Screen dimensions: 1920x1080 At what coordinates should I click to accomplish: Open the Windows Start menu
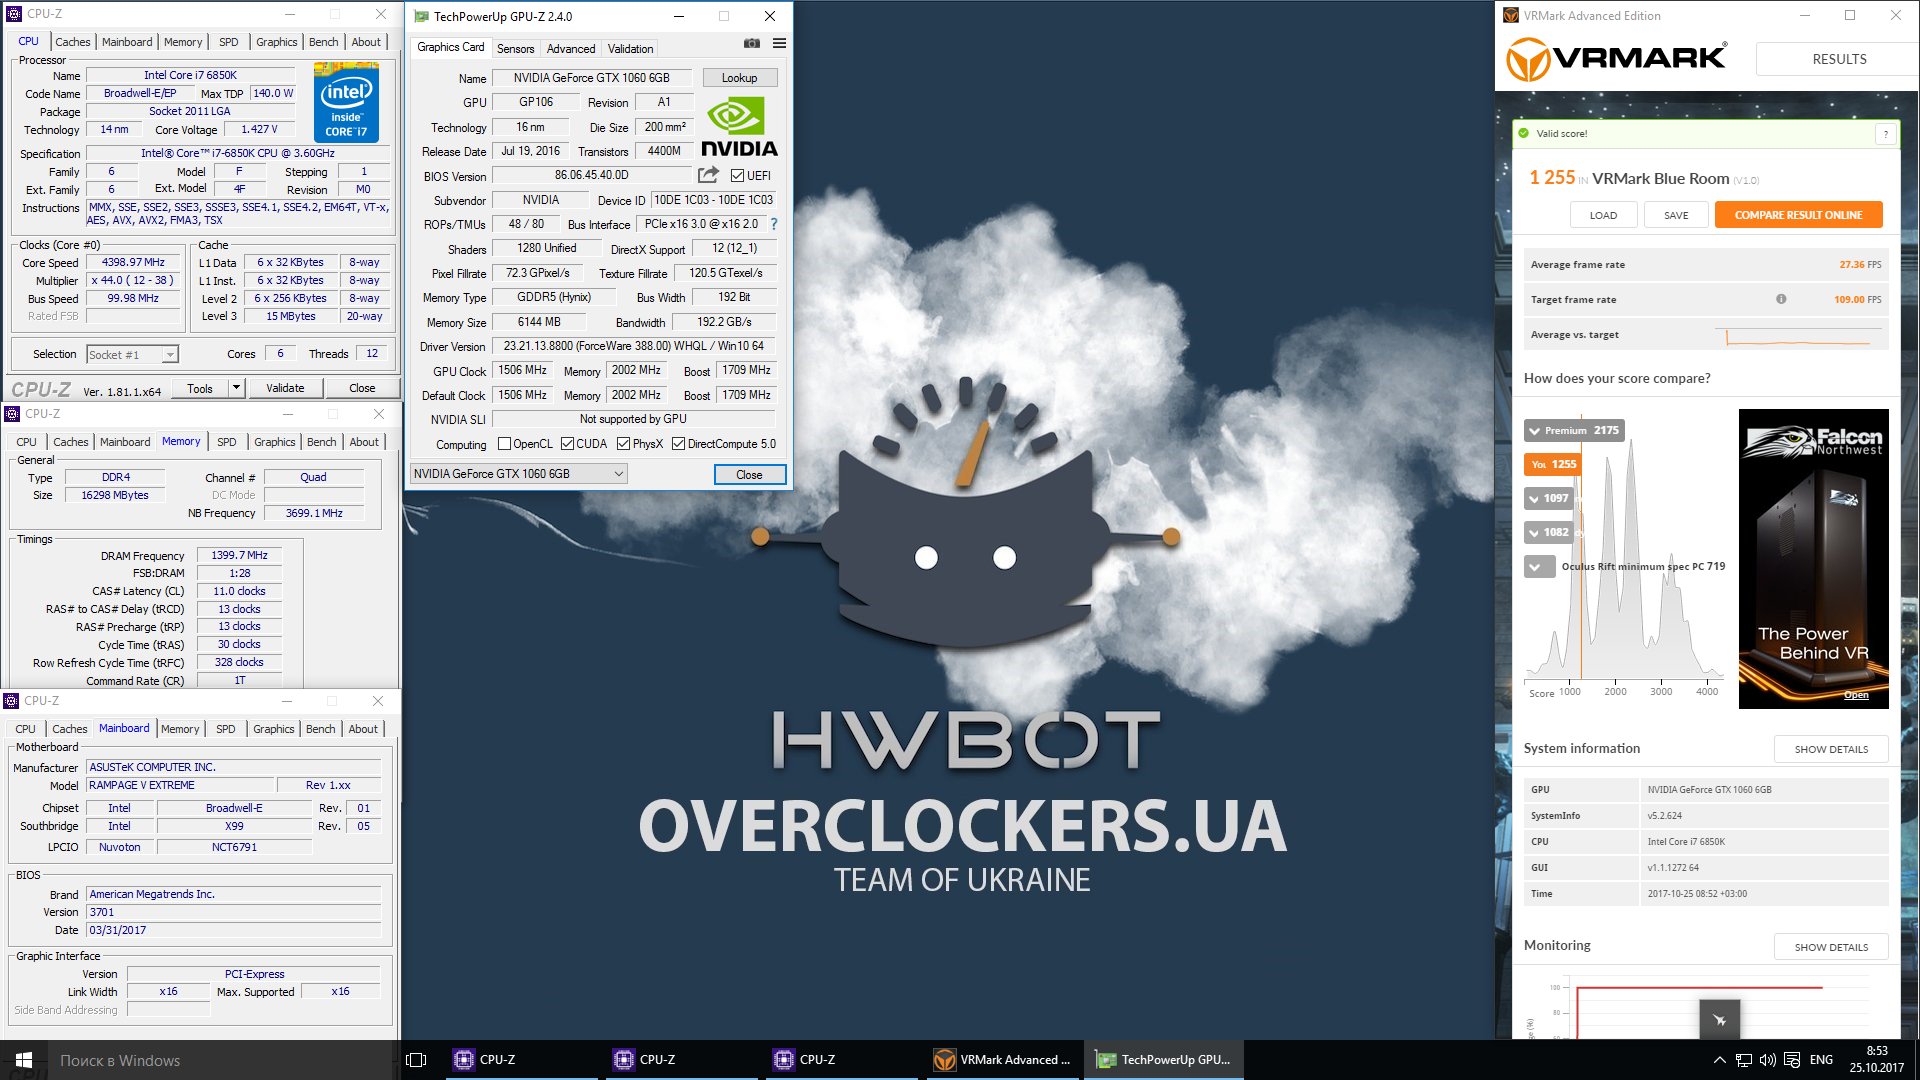click(x=24, y=1060)
